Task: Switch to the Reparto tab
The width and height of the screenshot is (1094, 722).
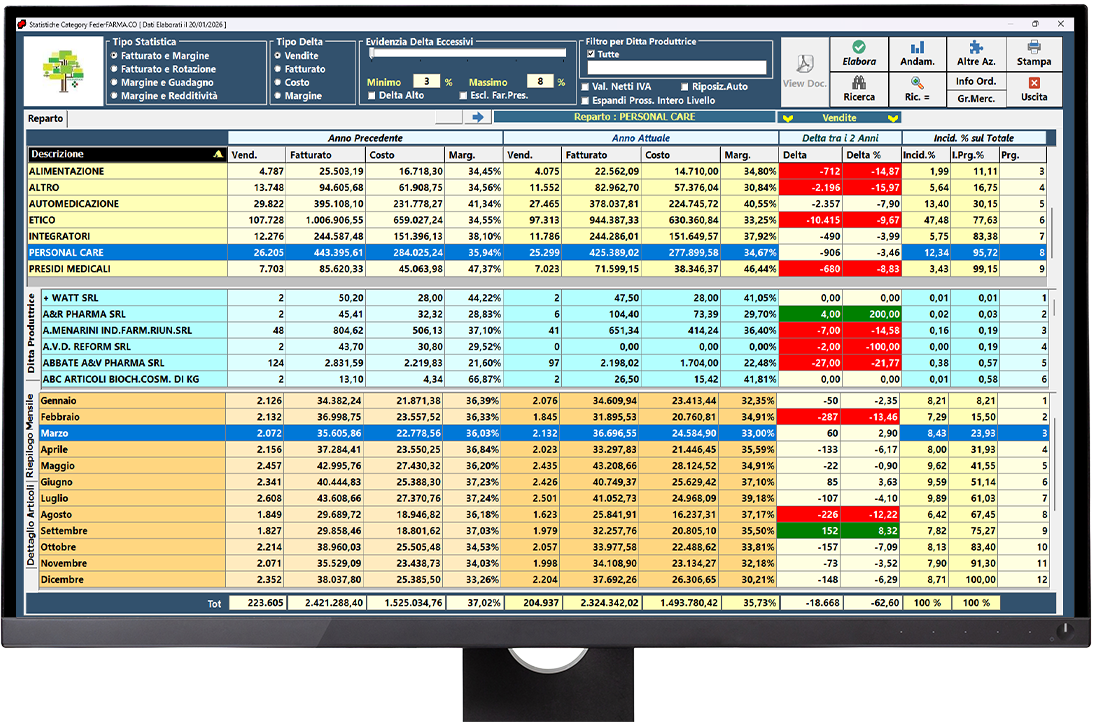Action: pos(46,118)
